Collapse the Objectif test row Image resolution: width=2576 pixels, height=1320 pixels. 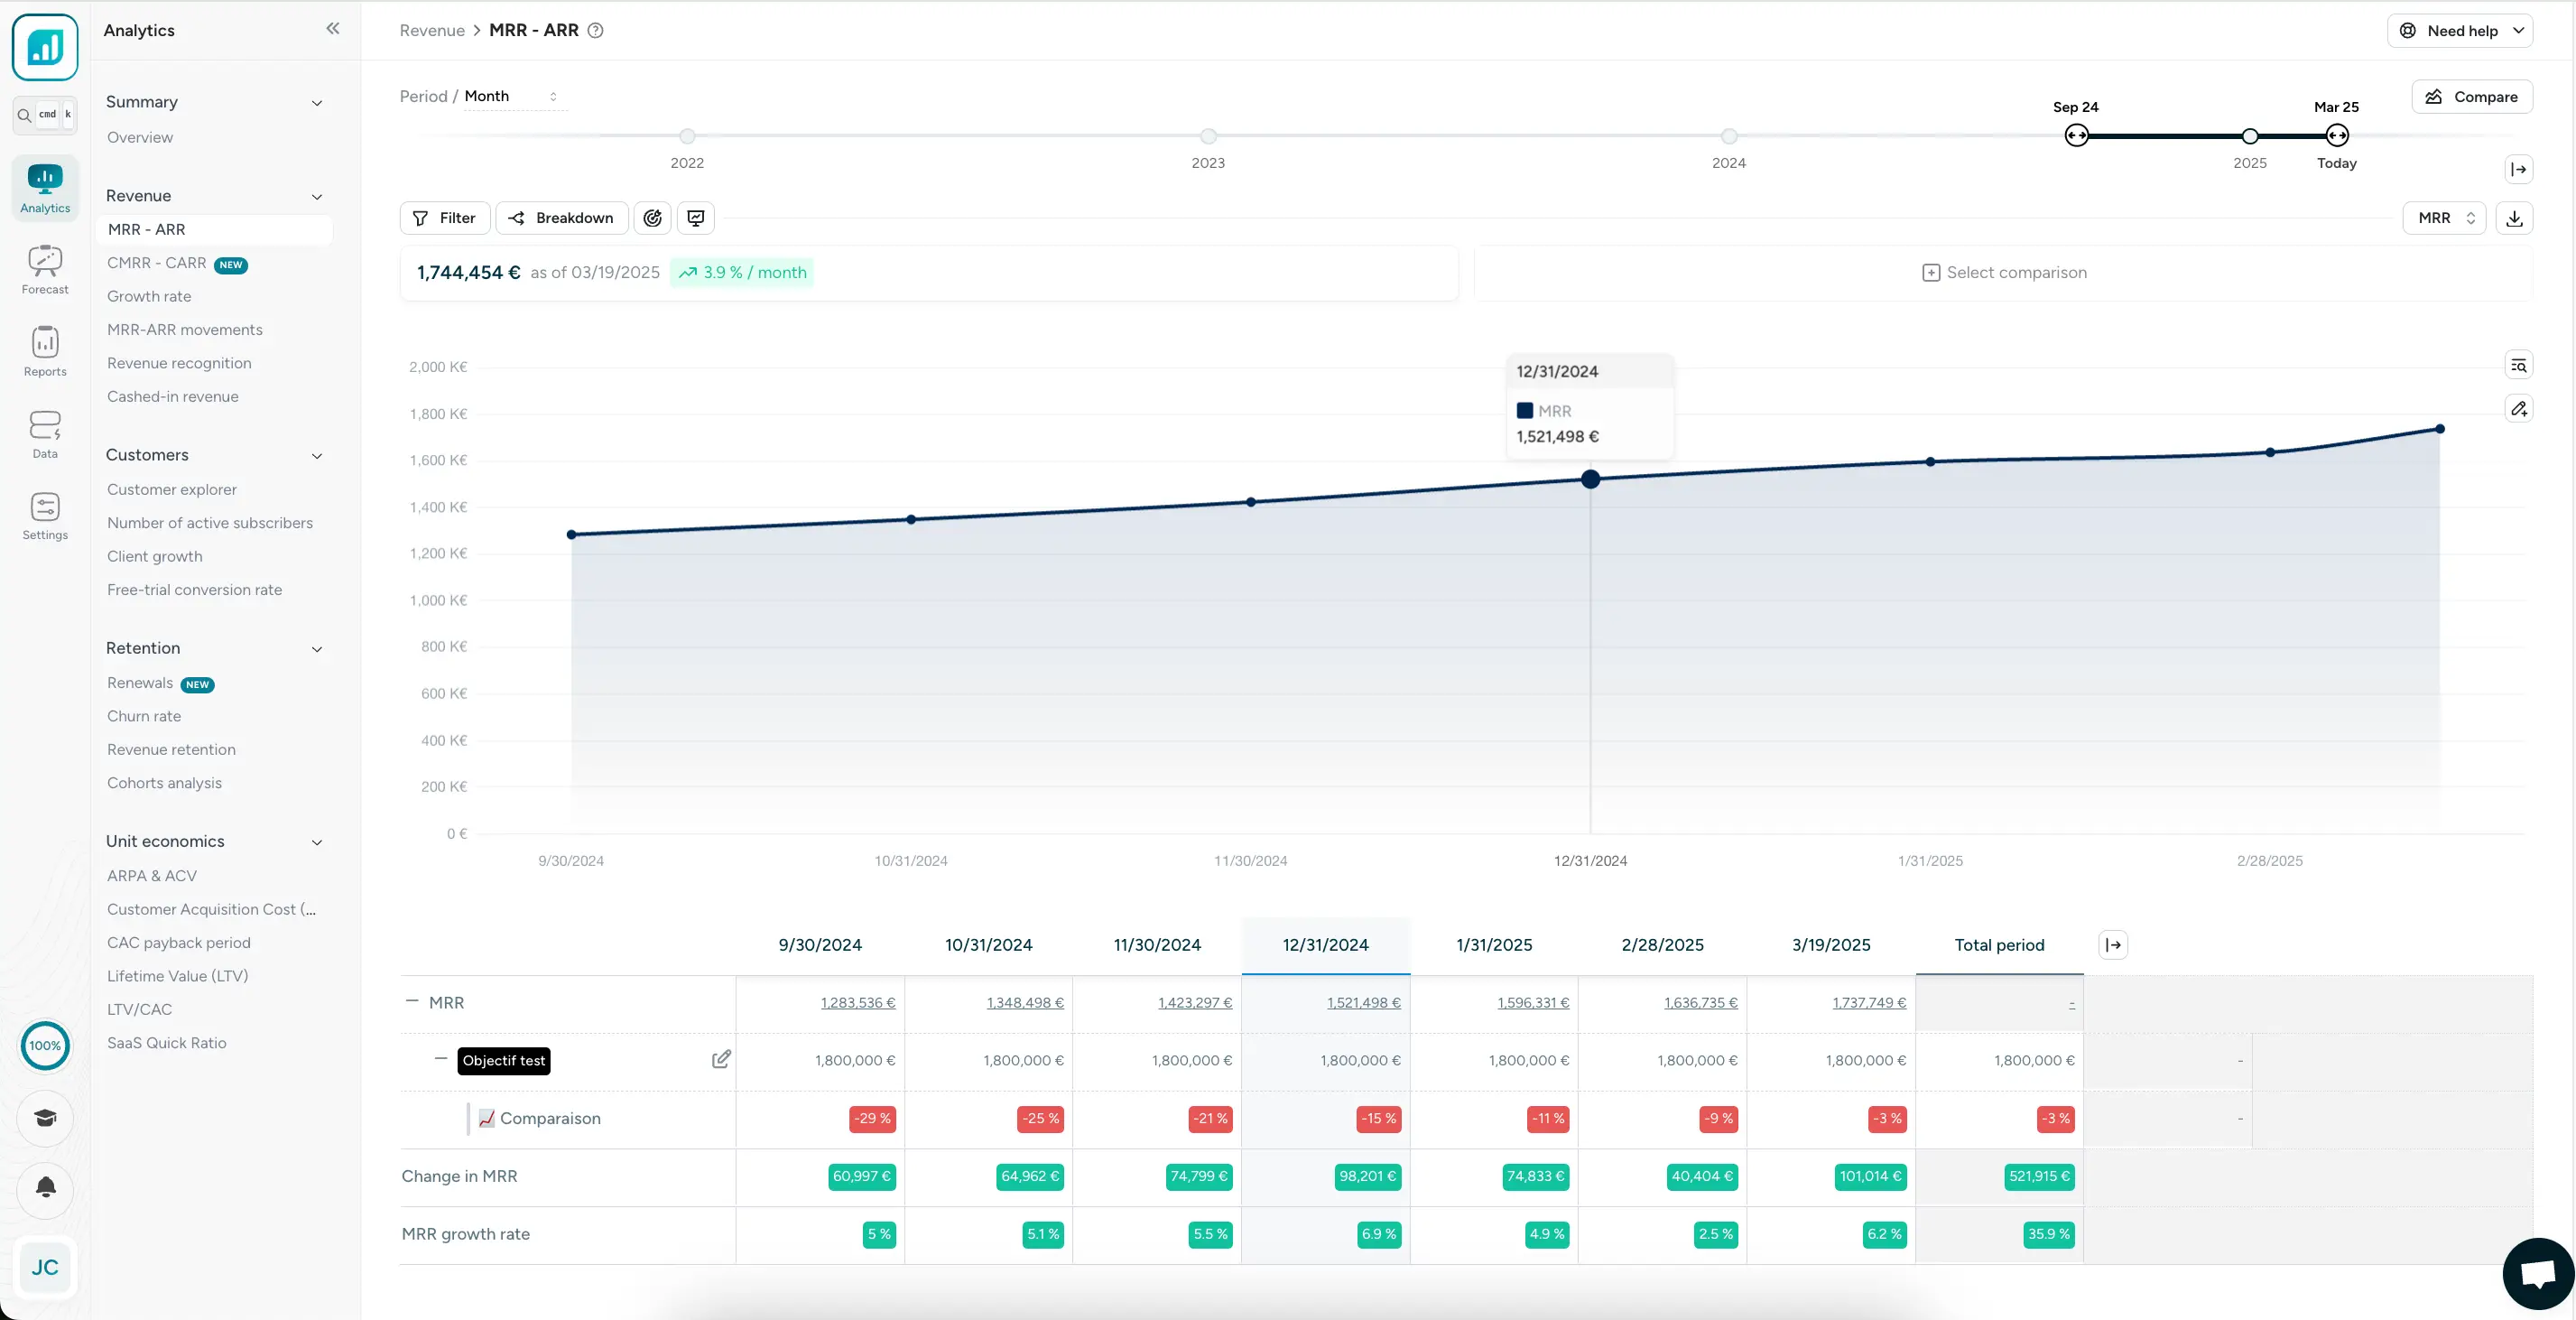tap(440, 1058)
